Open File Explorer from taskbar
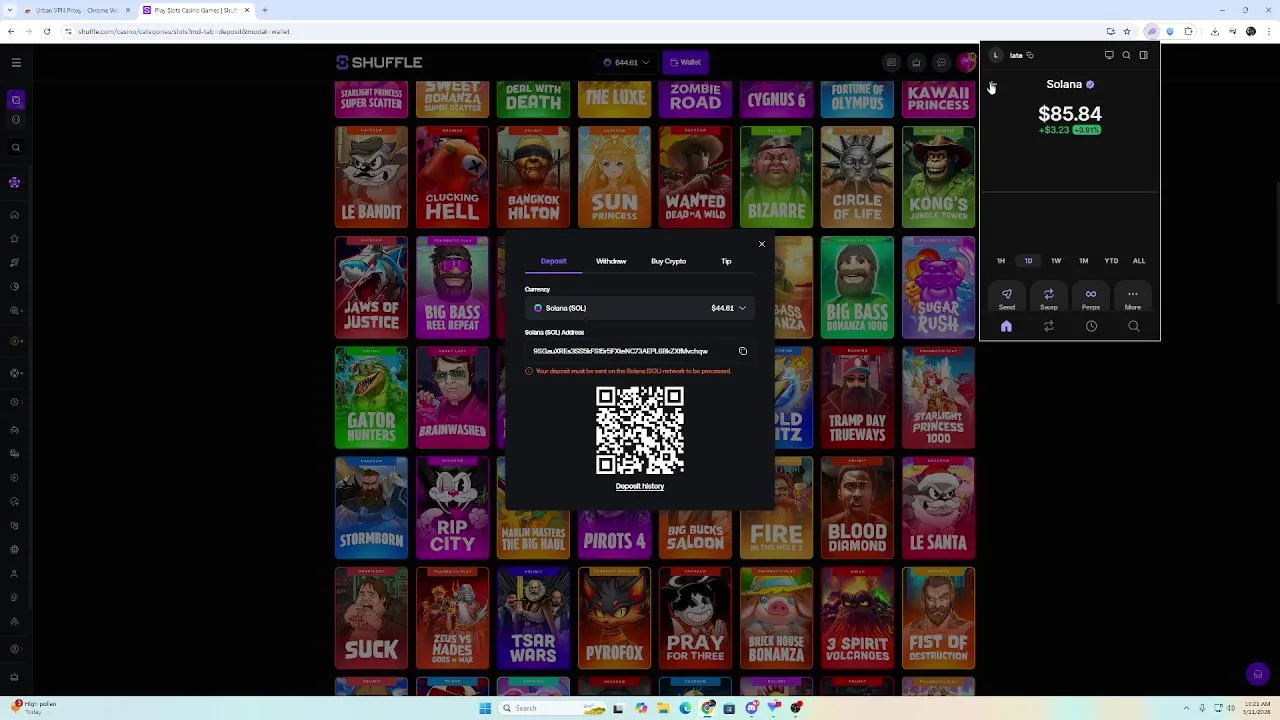The height and width of the screenshot is (720, 1280). 663,708
